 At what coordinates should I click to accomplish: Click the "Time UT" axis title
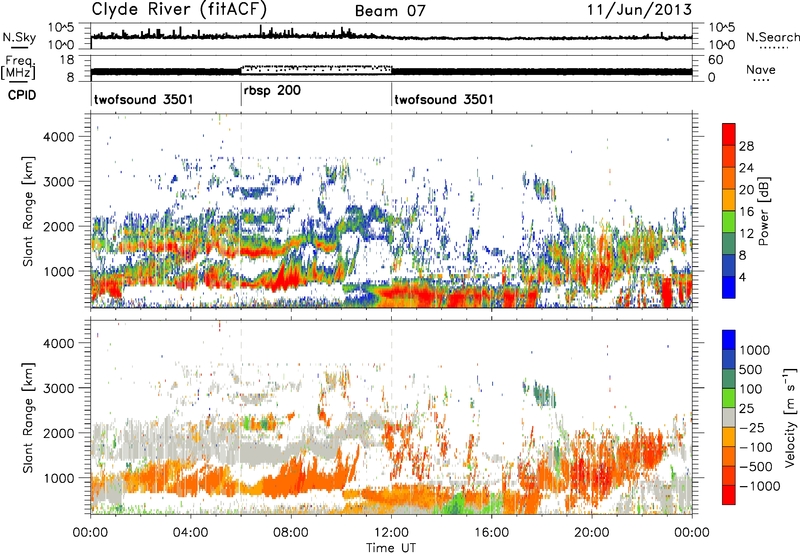click(x=391, y=548)
